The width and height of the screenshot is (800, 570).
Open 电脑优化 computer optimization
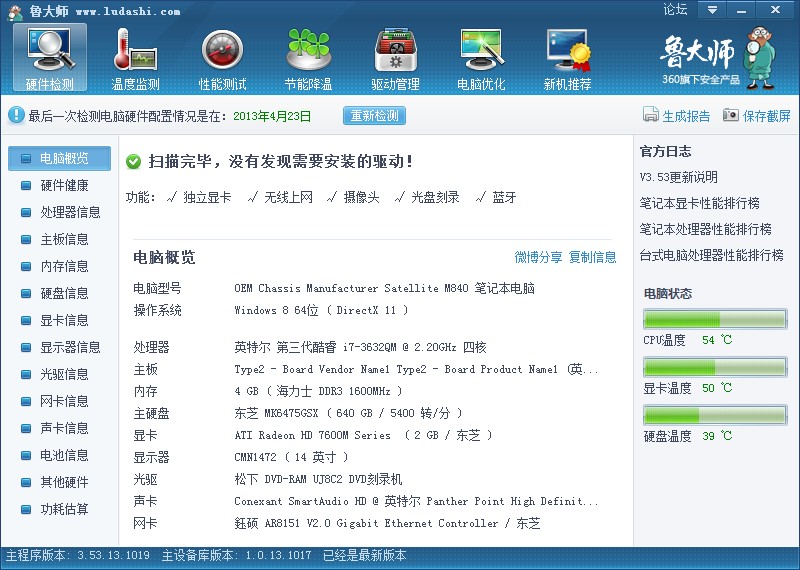point(481,58)
